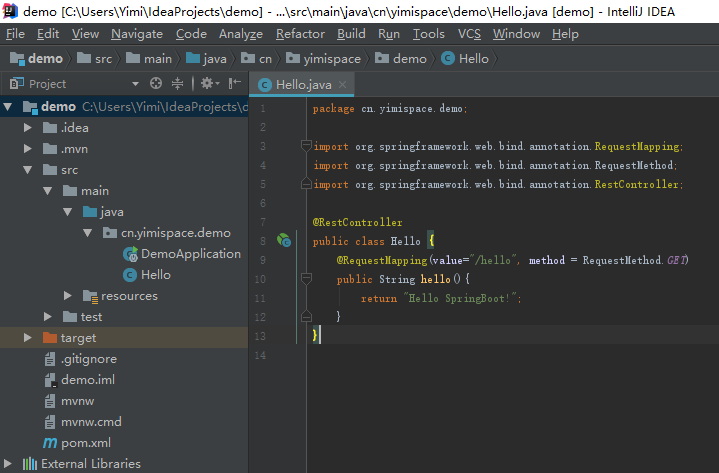Click the External Libraries icon
The image size is (719, 473).
click(30, 464)
